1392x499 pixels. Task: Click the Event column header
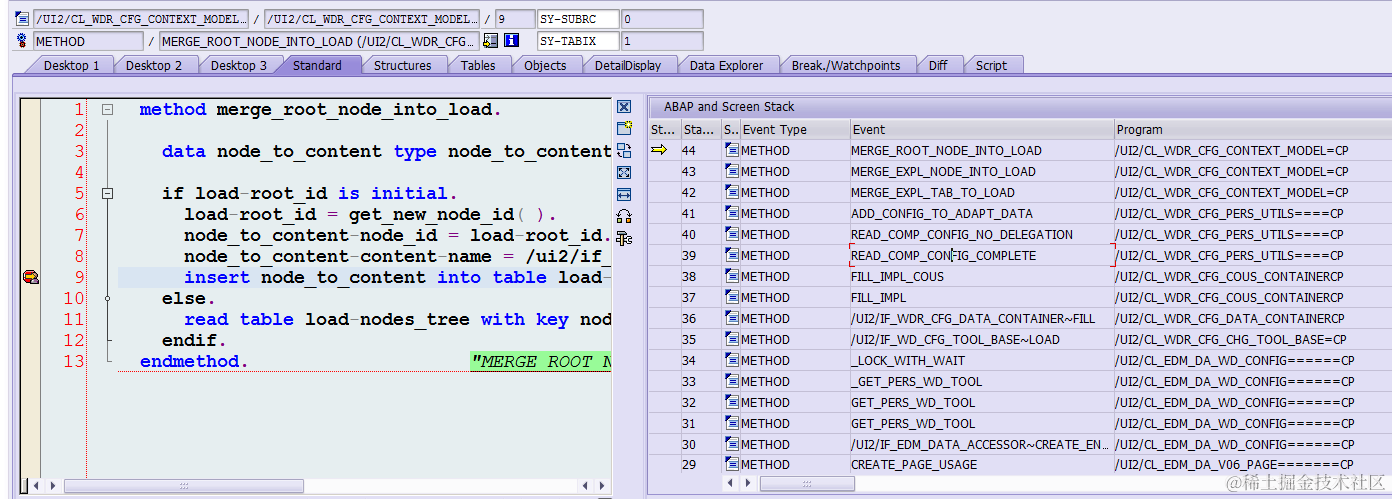(x=982, y=130)
